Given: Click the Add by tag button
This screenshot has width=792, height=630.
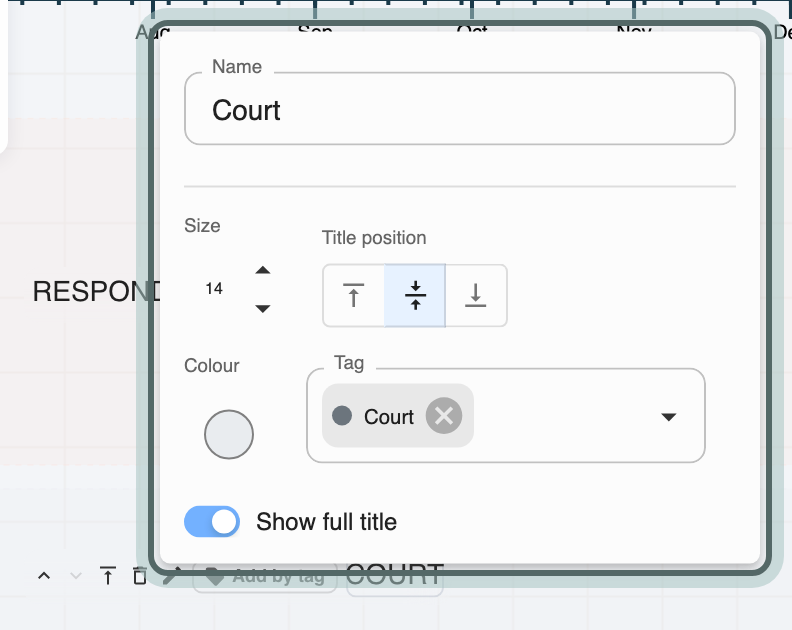Looking at the screenshot, I should pos(265,576).
